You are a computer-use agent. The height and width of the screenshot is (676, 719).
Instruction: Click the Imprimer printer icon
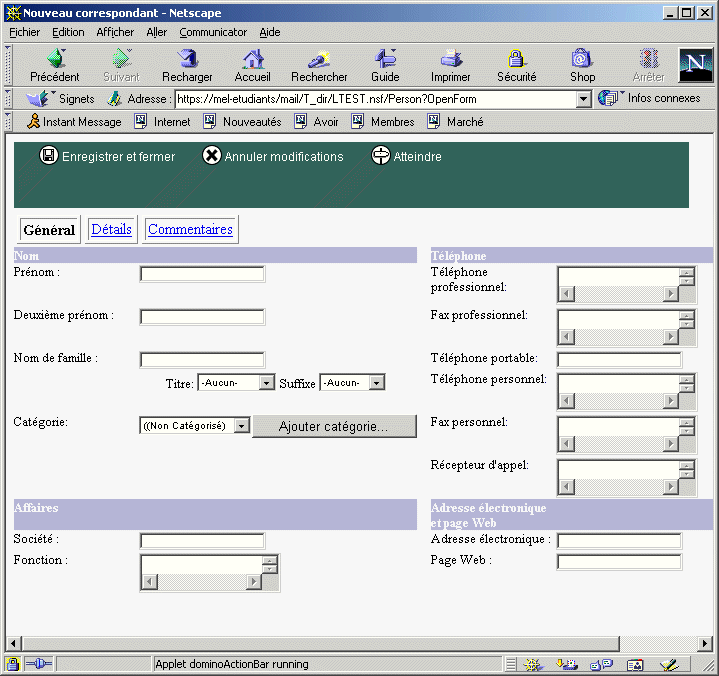(451, 59)
